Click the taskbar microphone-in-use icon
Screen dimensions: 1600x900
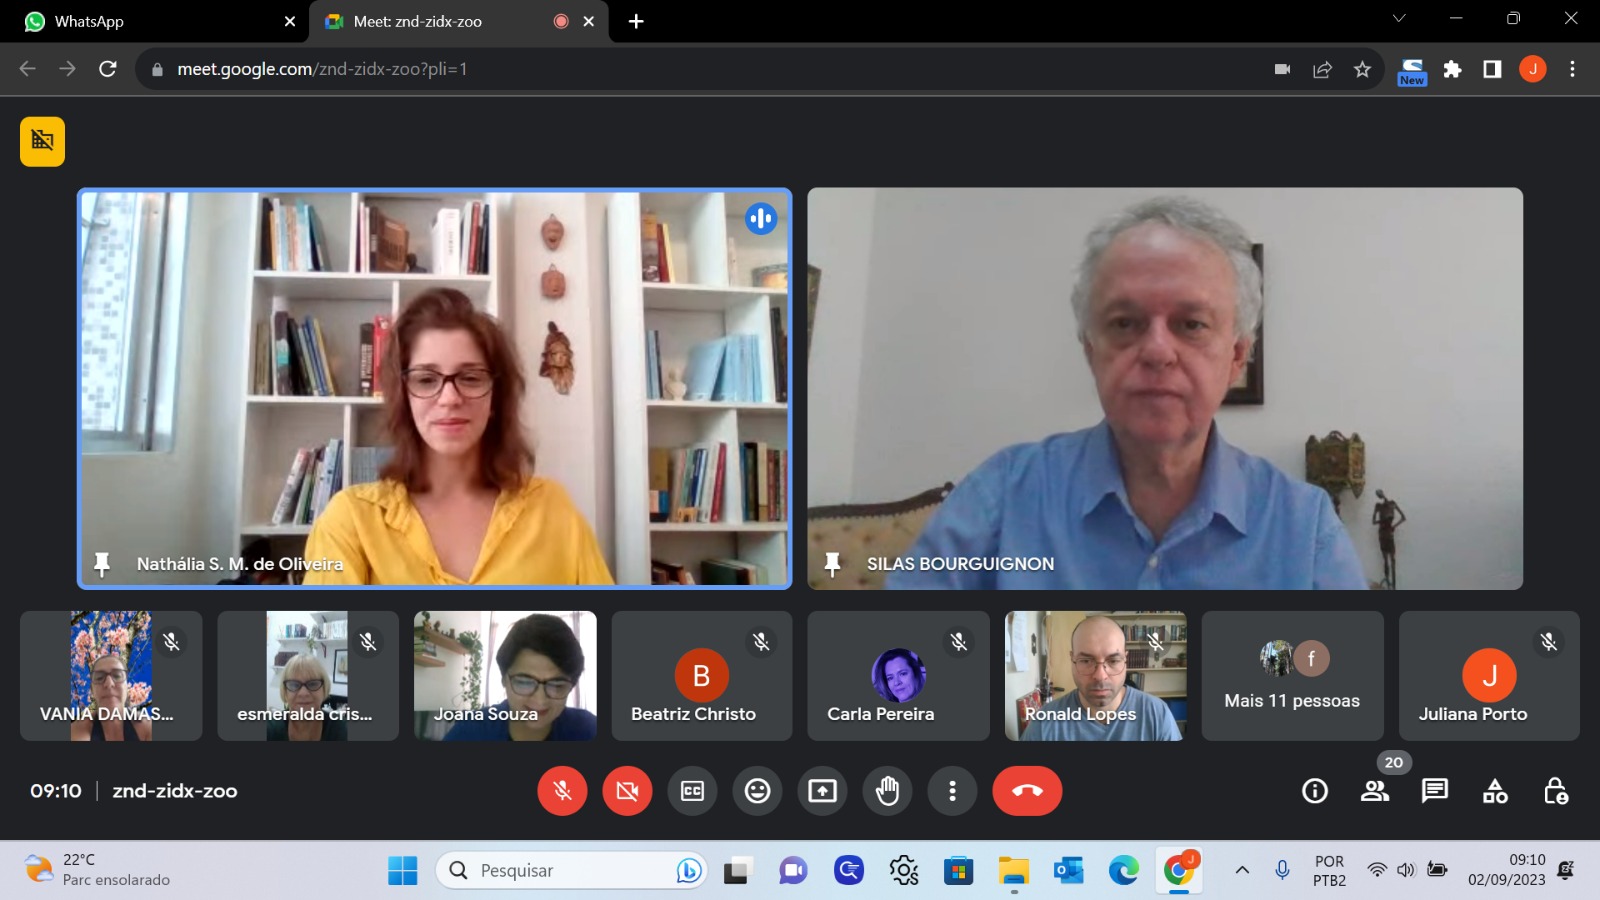click(x=1282, y=871)
